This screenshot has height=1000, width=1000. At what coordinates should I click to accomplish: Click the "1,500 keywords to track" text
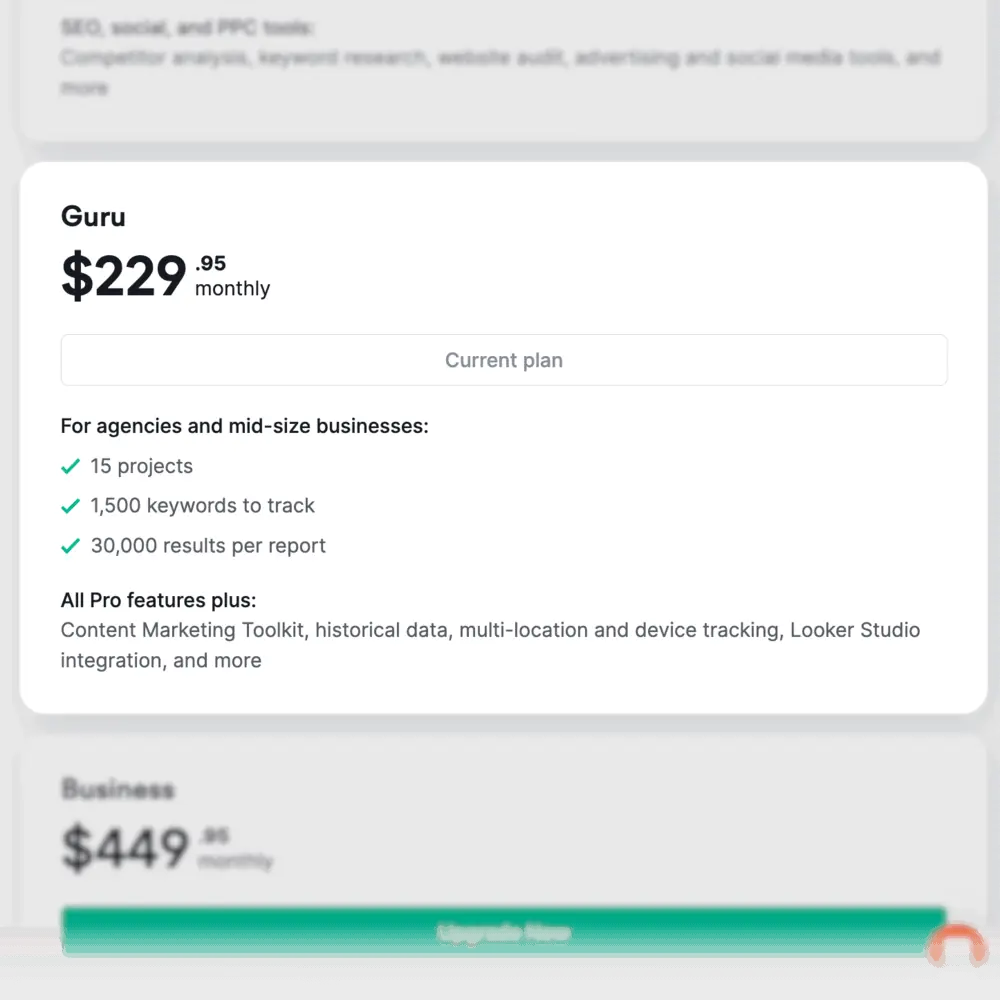[202, 506]
